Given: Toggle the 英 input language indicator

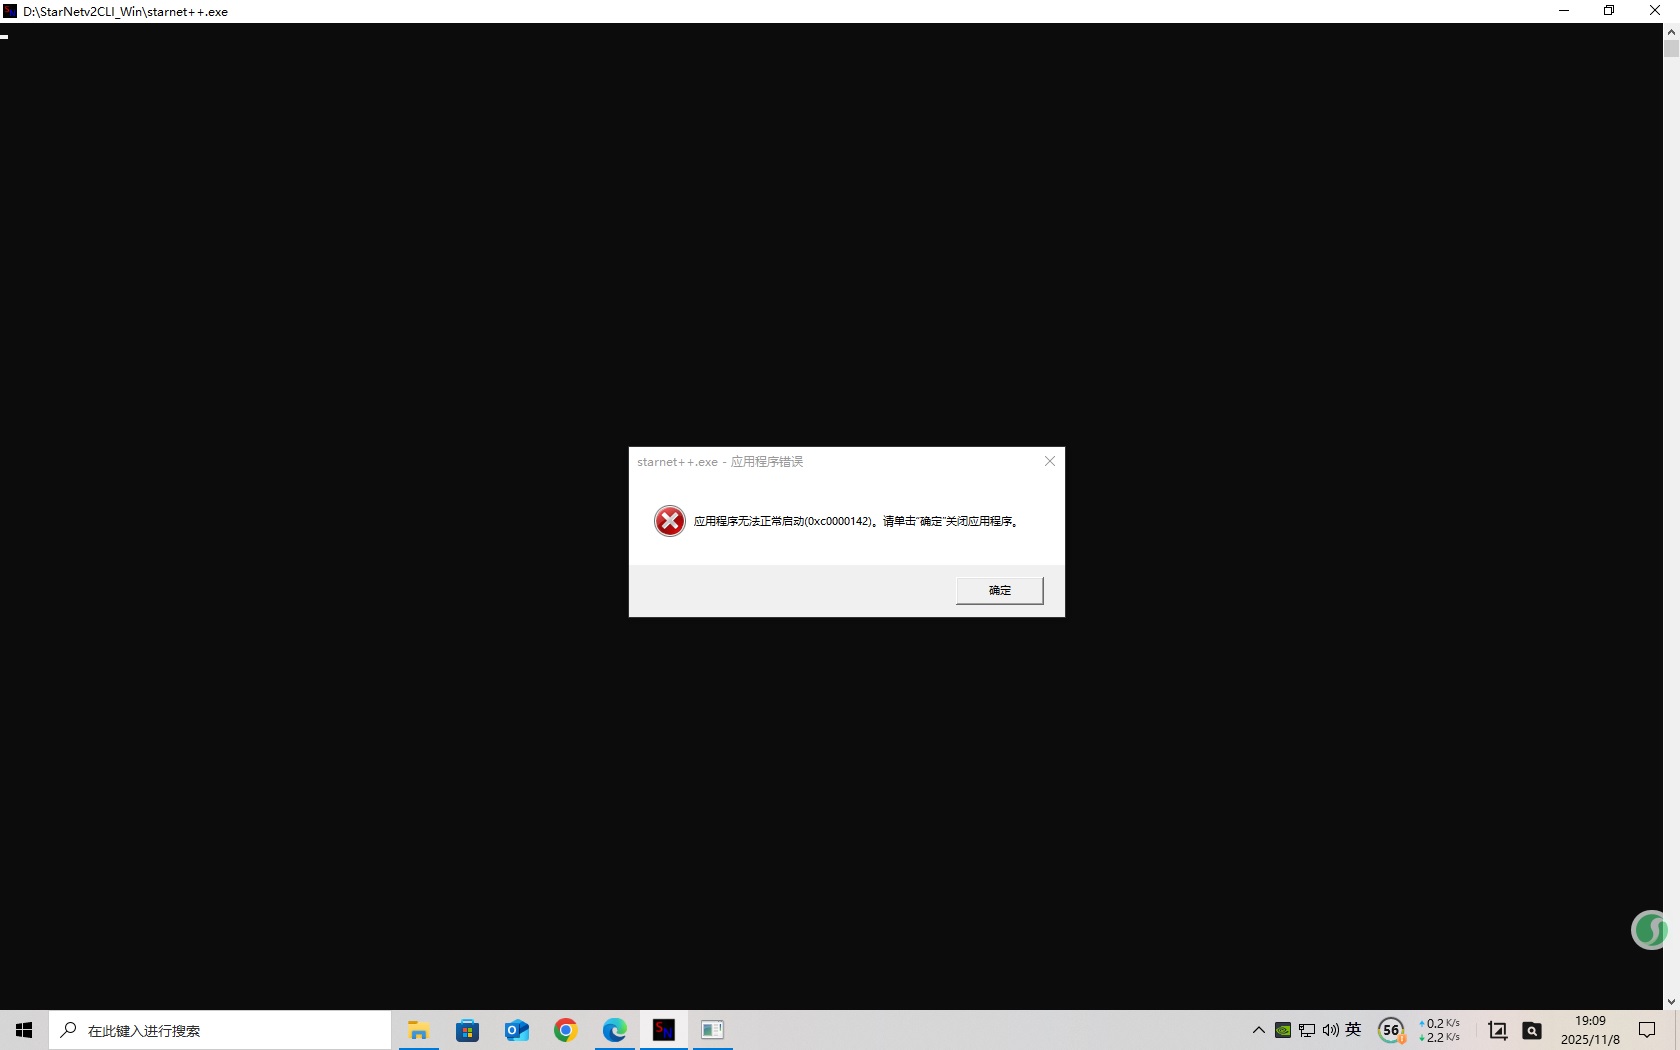Looking at the screenshot, I should [1354, 1030].
